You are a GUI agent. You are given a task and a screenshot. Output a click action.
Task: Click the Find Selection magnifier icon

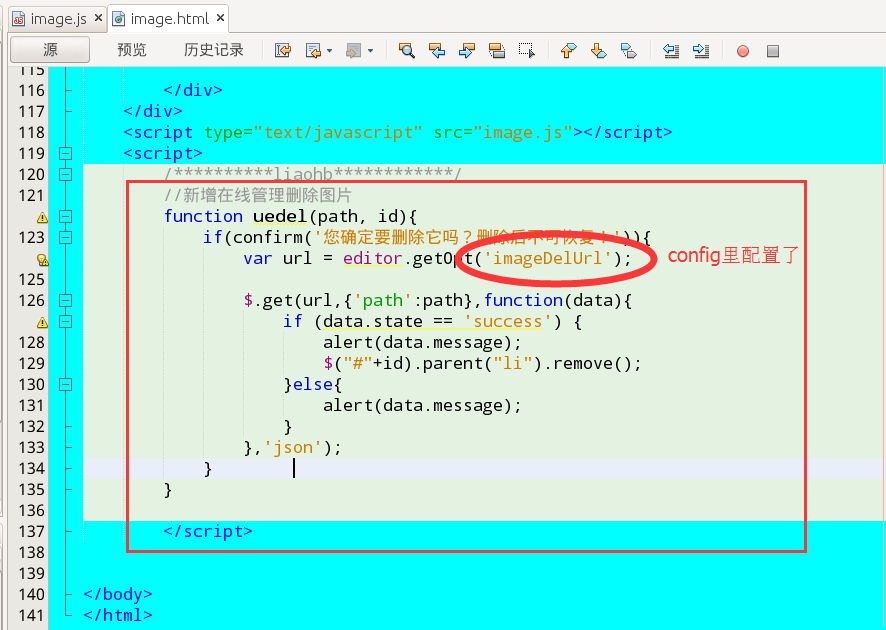tap(406, 51)
